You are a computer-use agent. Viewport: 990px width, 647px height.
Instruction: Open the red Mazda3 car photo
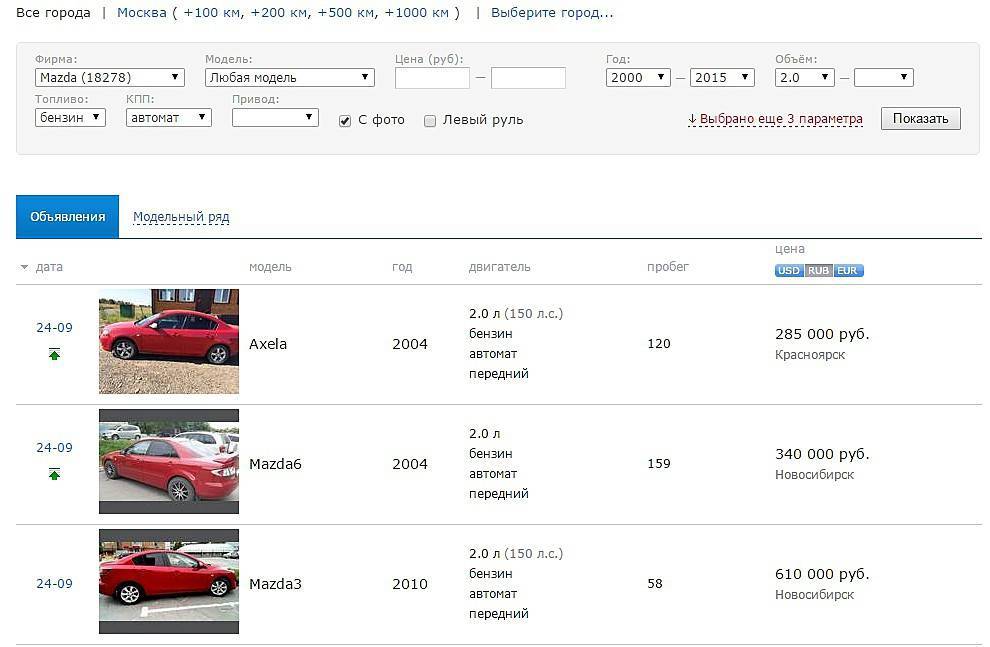pos(169,581)
